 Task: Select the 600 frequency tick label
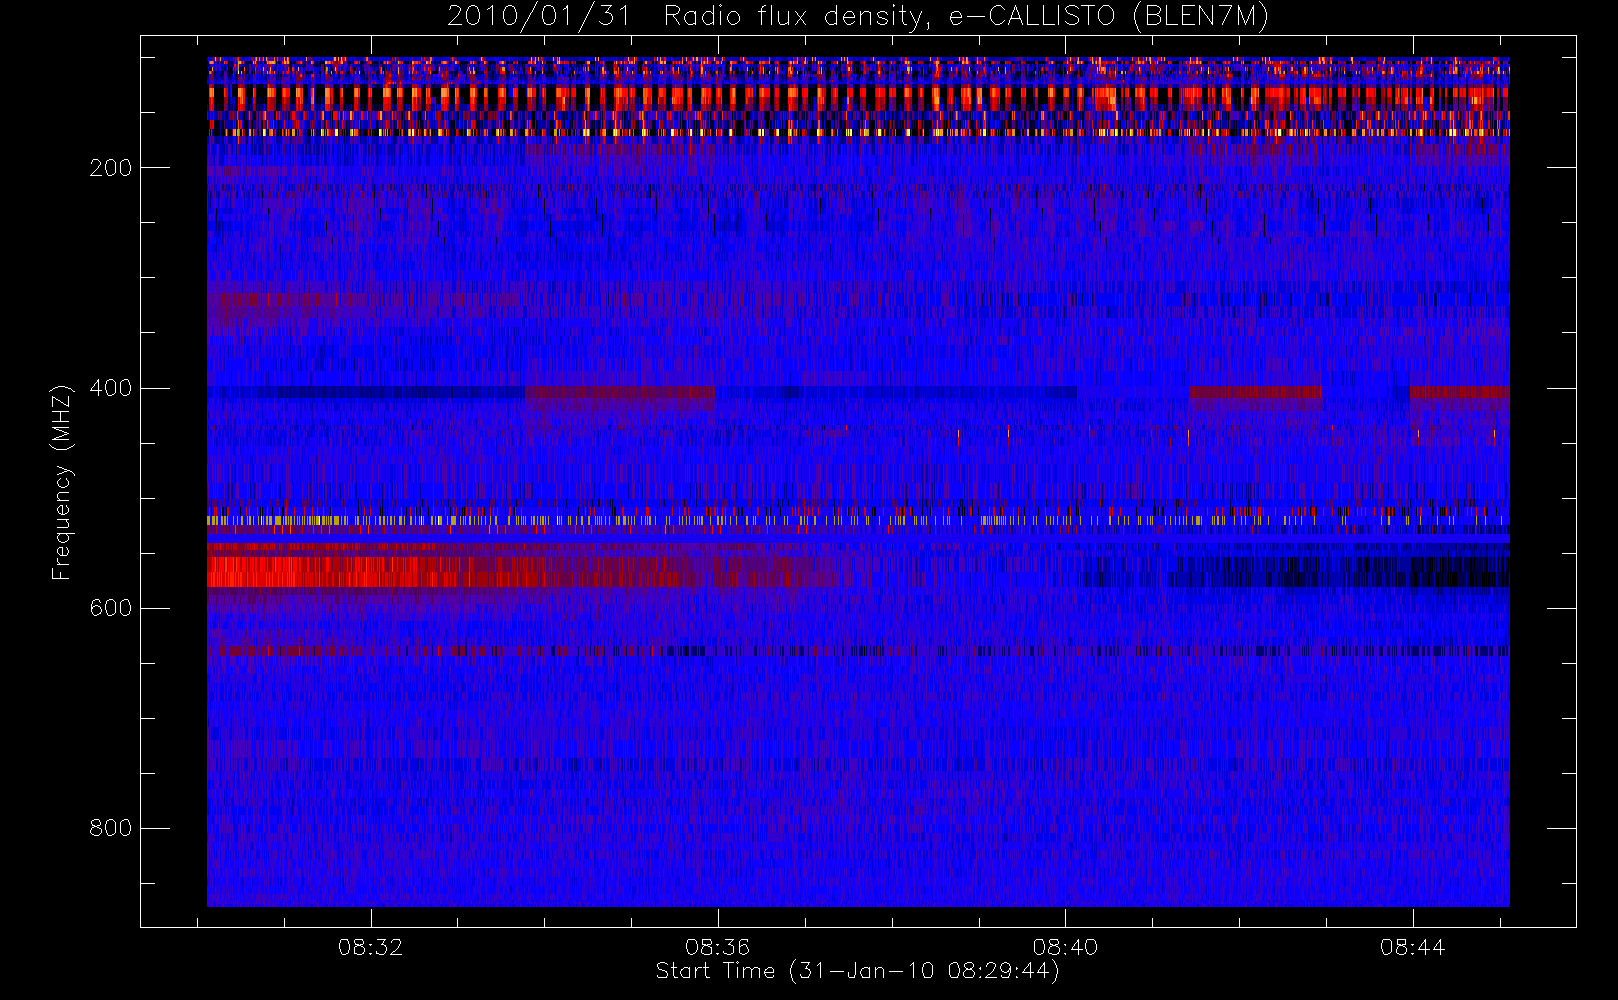[111, 608]
